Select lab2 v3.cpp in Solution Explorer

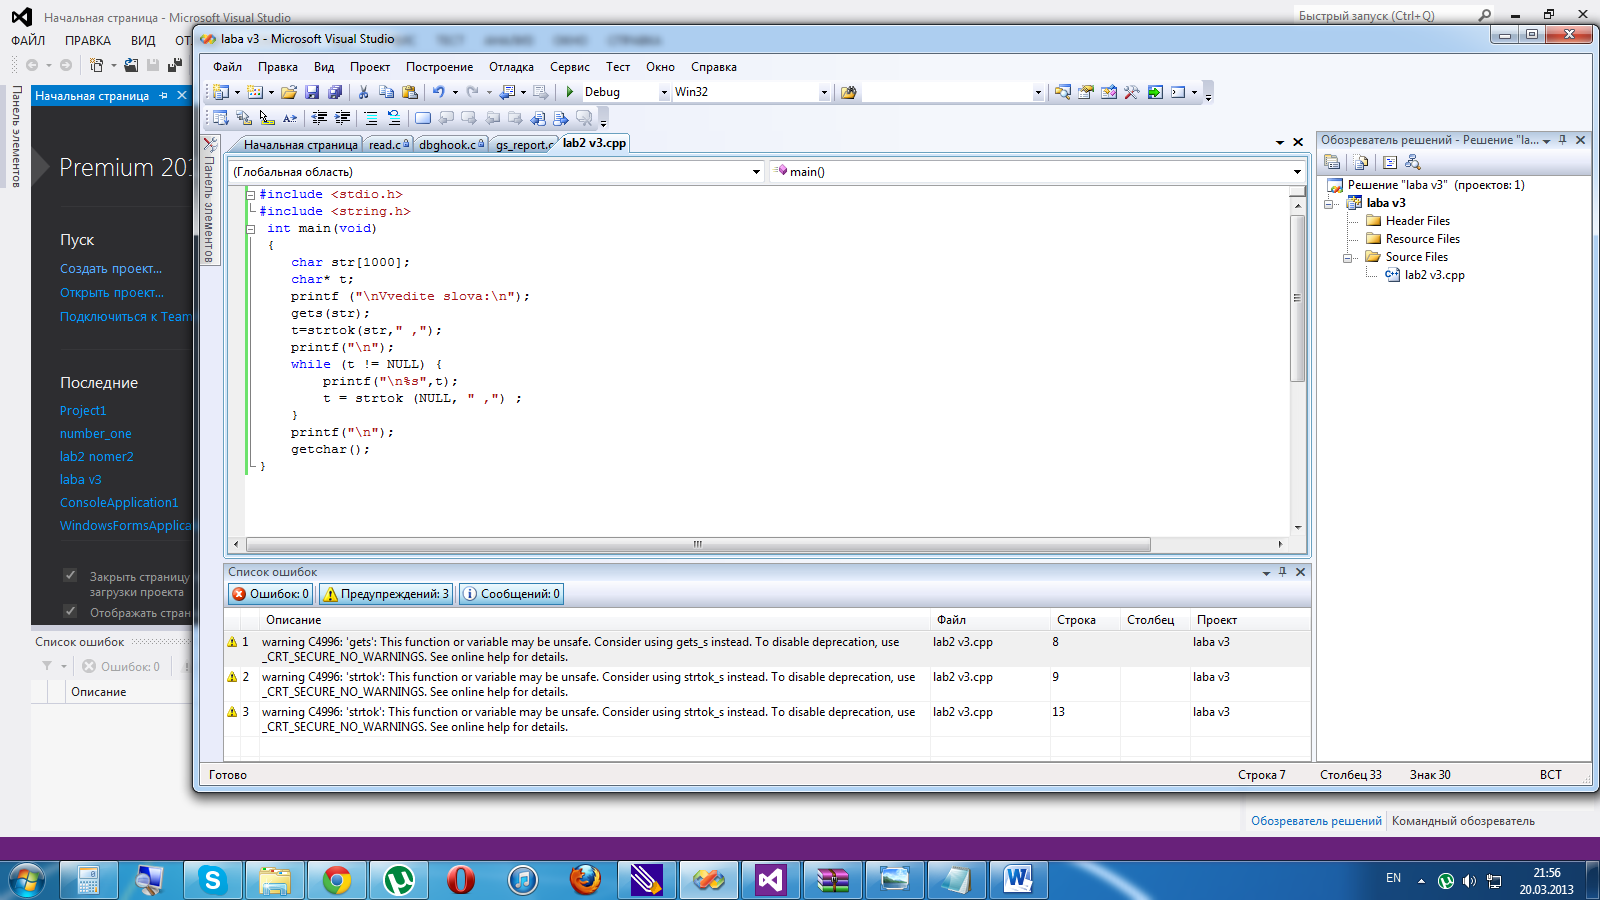[x=1434, y=275]
